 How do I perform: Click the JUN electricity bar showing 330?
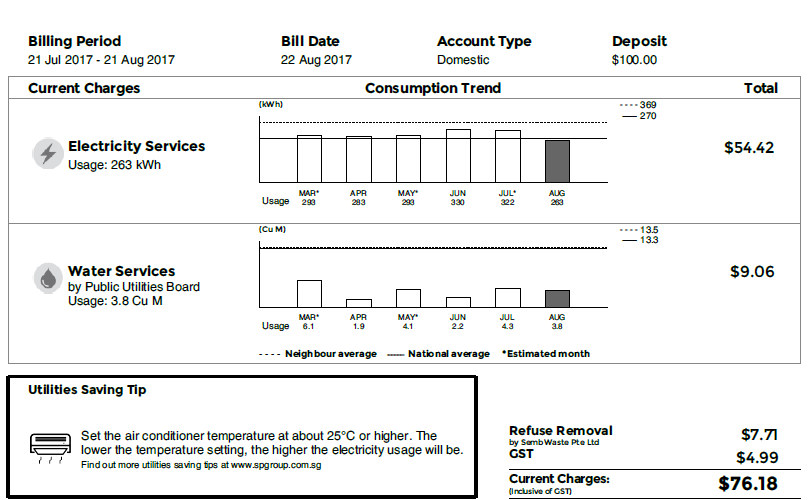458,154
